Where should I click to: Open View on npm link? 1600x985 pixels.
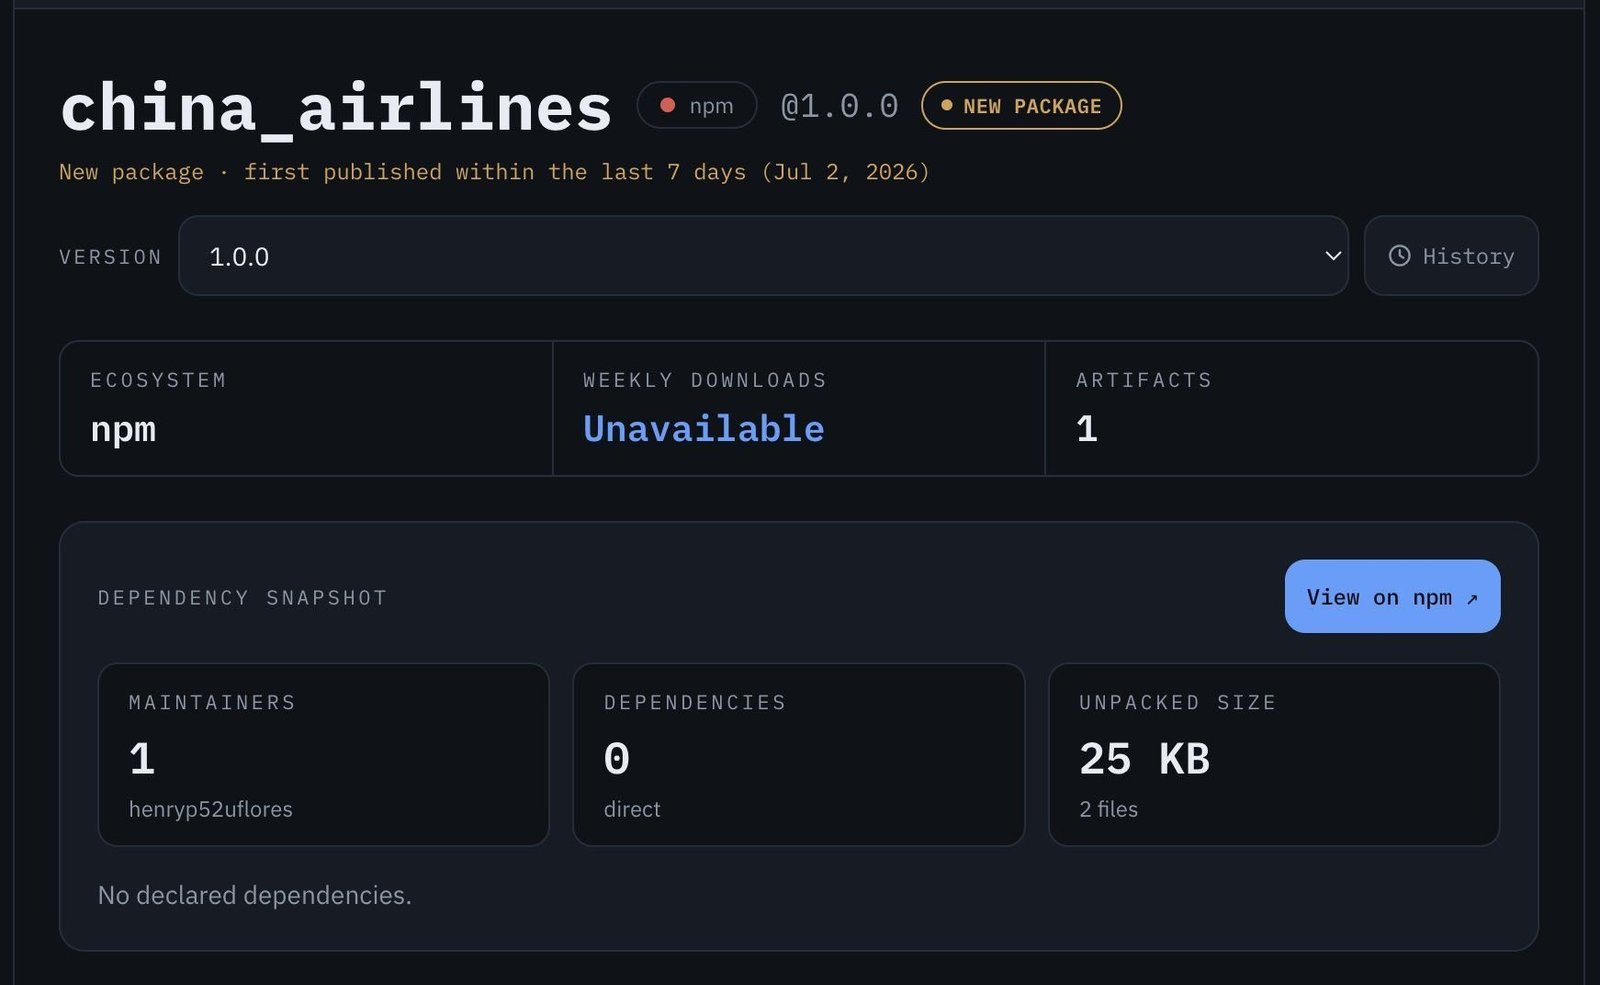click(1392, 596)
